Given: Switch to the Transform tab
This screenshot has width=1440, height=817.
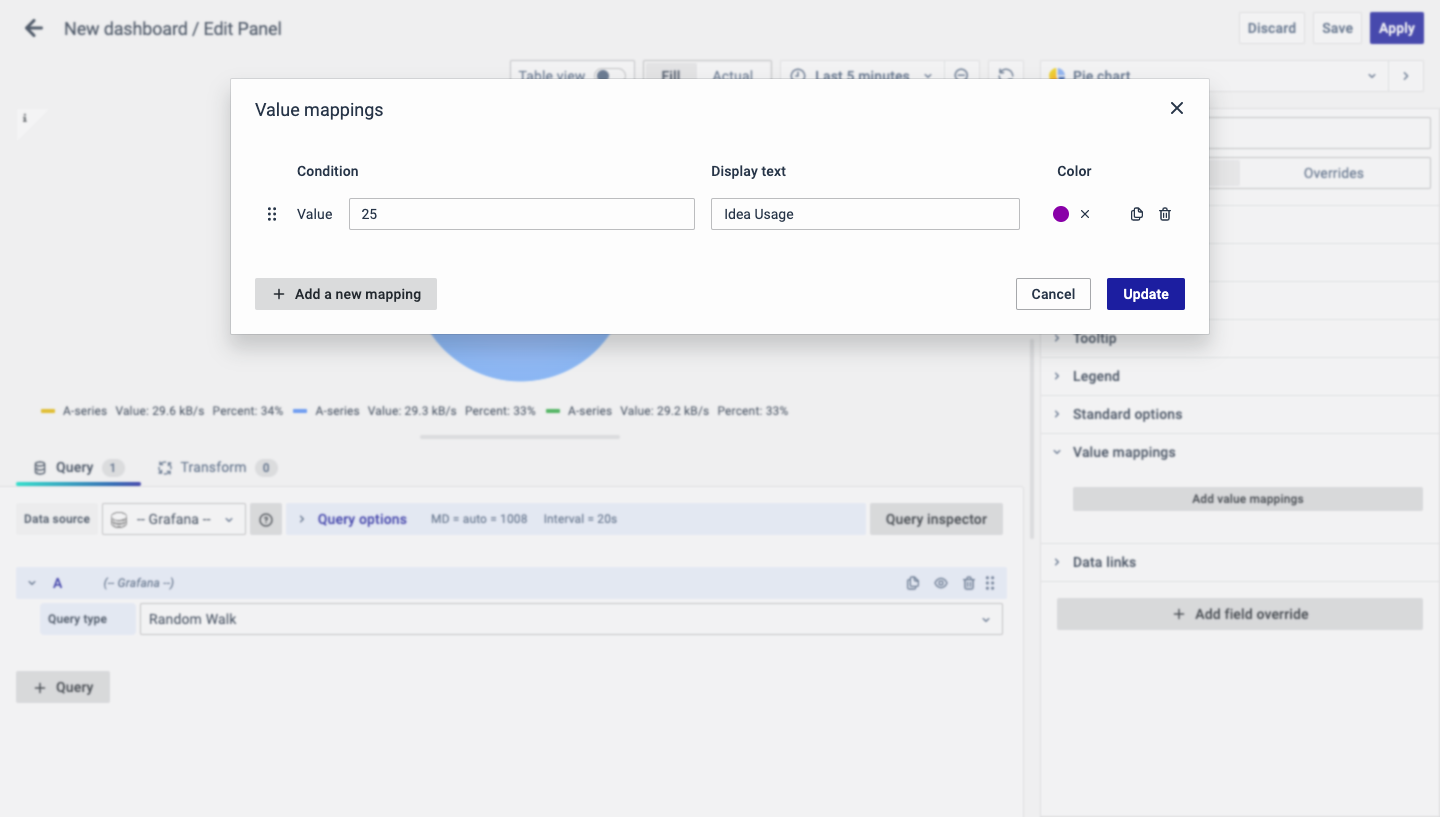Looking at the screenshot, I should (213, 467).
